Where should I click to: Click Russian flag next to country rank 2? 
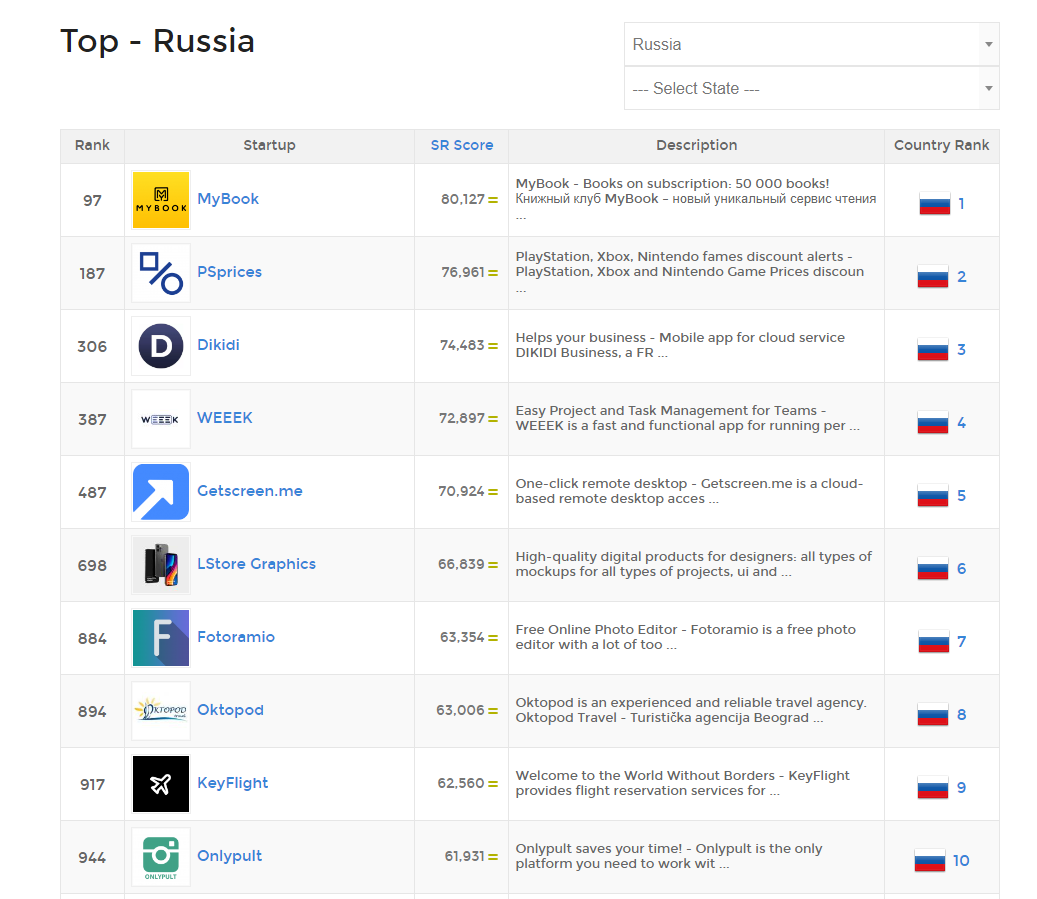point(933,277)
